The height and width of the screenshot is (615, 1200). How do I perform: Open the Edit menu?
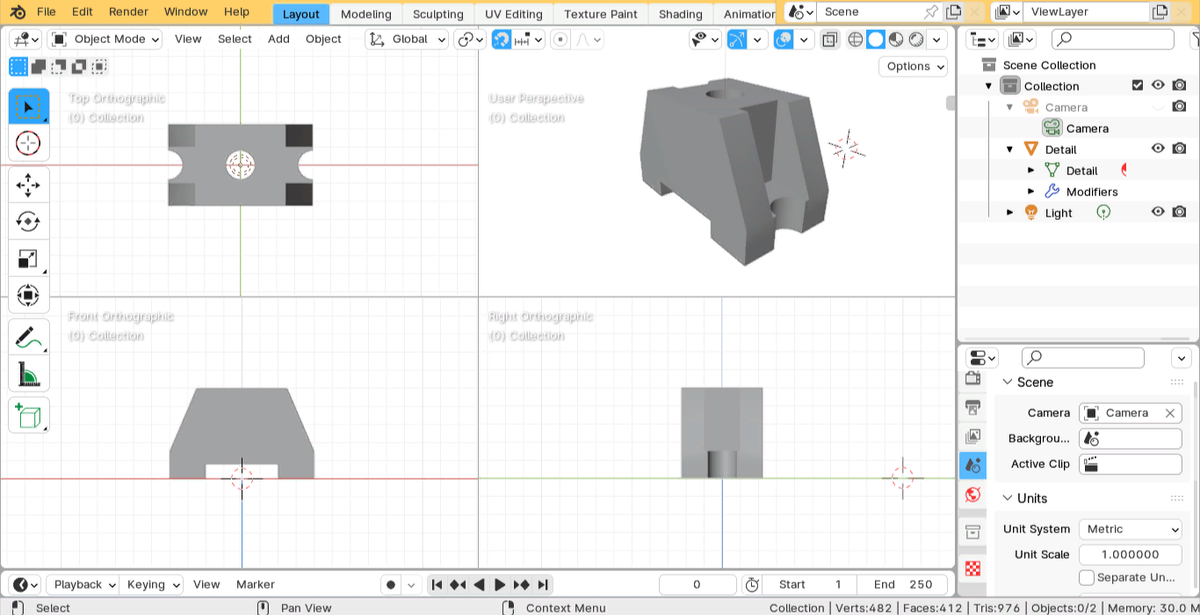click(x=82, y=12)
